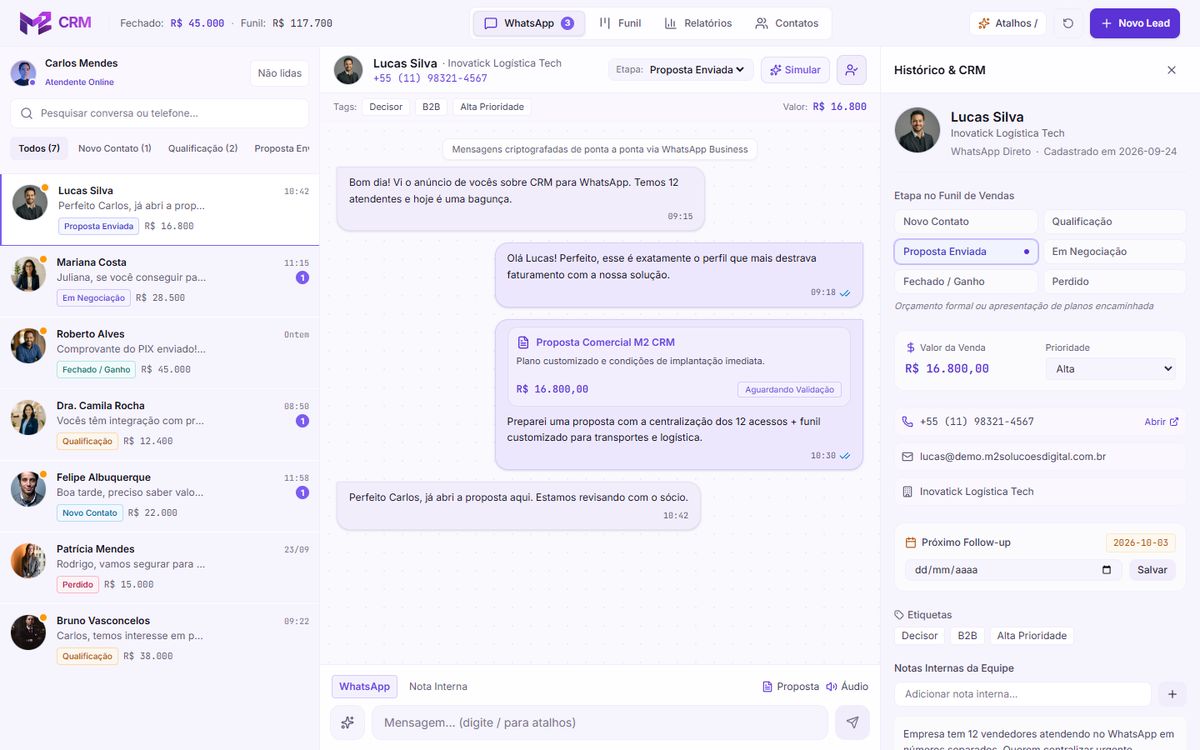Click Lucas Silva's avatar in chat header
This screenshot has width=1200, height=750.
pyautogui.click(x=348, y=70)
